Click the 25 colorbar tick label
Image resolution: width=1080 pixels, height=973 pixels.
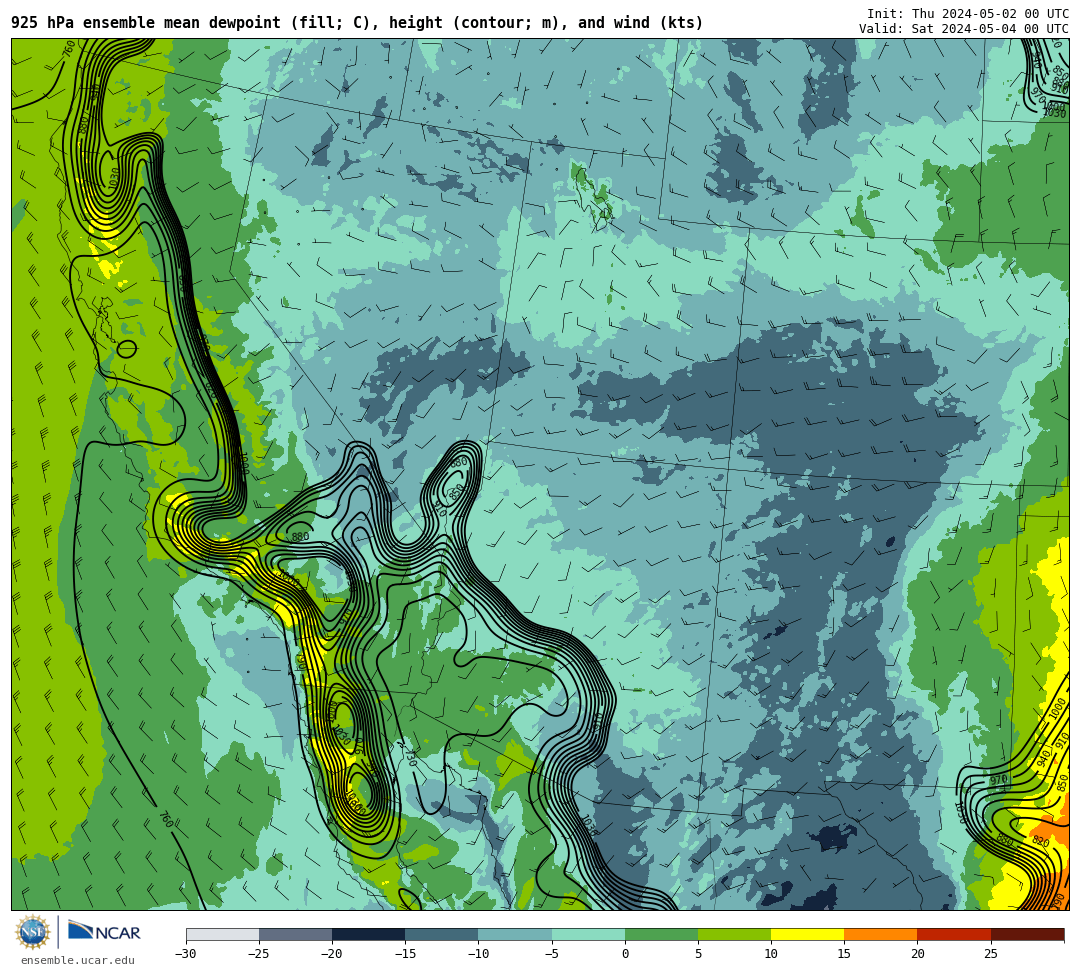[x=991, y=954]
